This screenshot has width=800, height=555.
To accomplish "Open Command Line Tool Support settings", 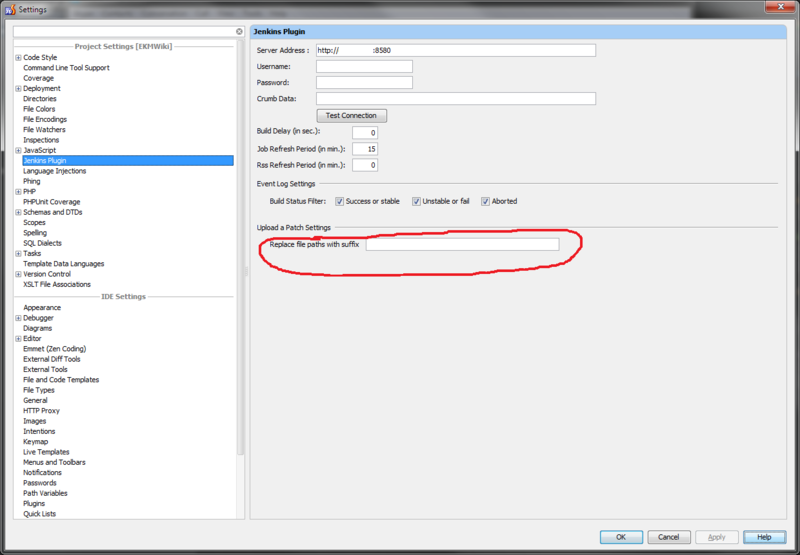I will (66, 68).
